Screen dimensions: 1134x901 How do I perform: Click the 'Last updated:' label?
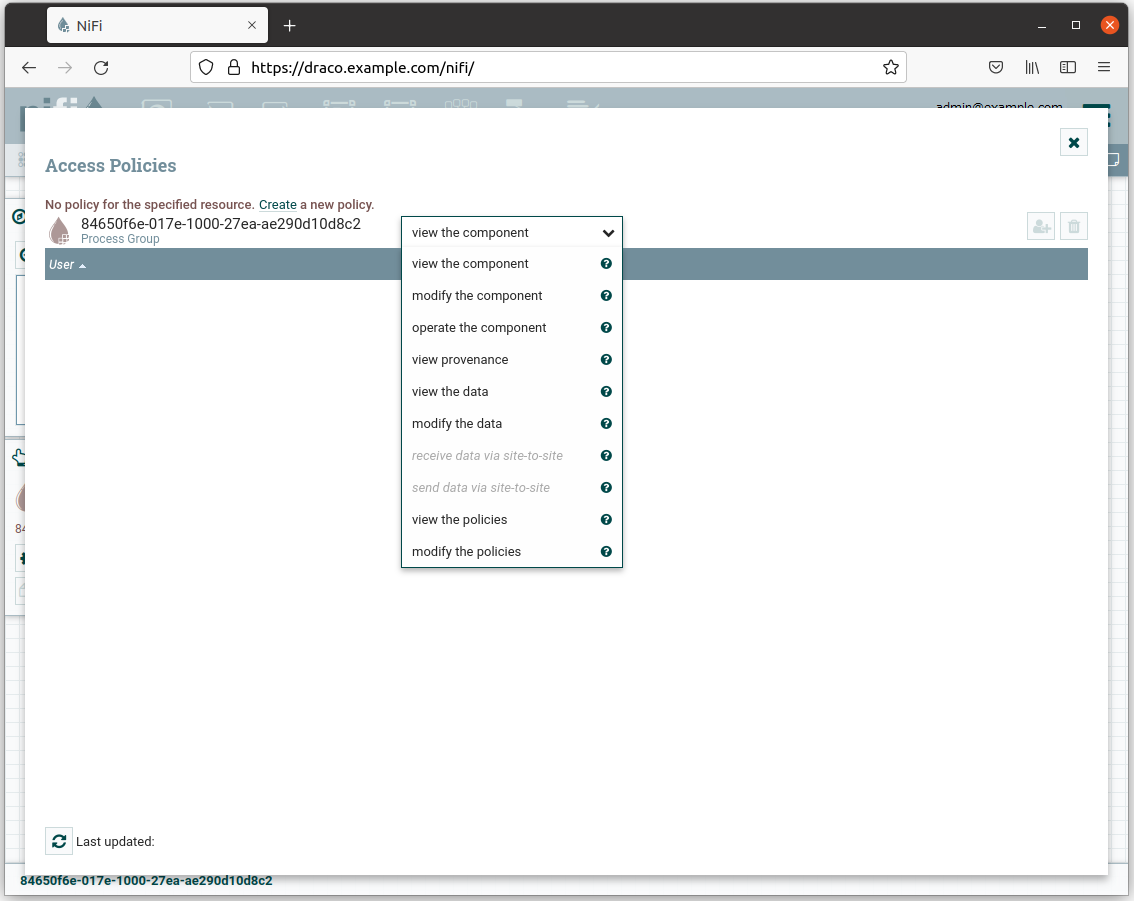pyautogui.click(x=115, y=842)
